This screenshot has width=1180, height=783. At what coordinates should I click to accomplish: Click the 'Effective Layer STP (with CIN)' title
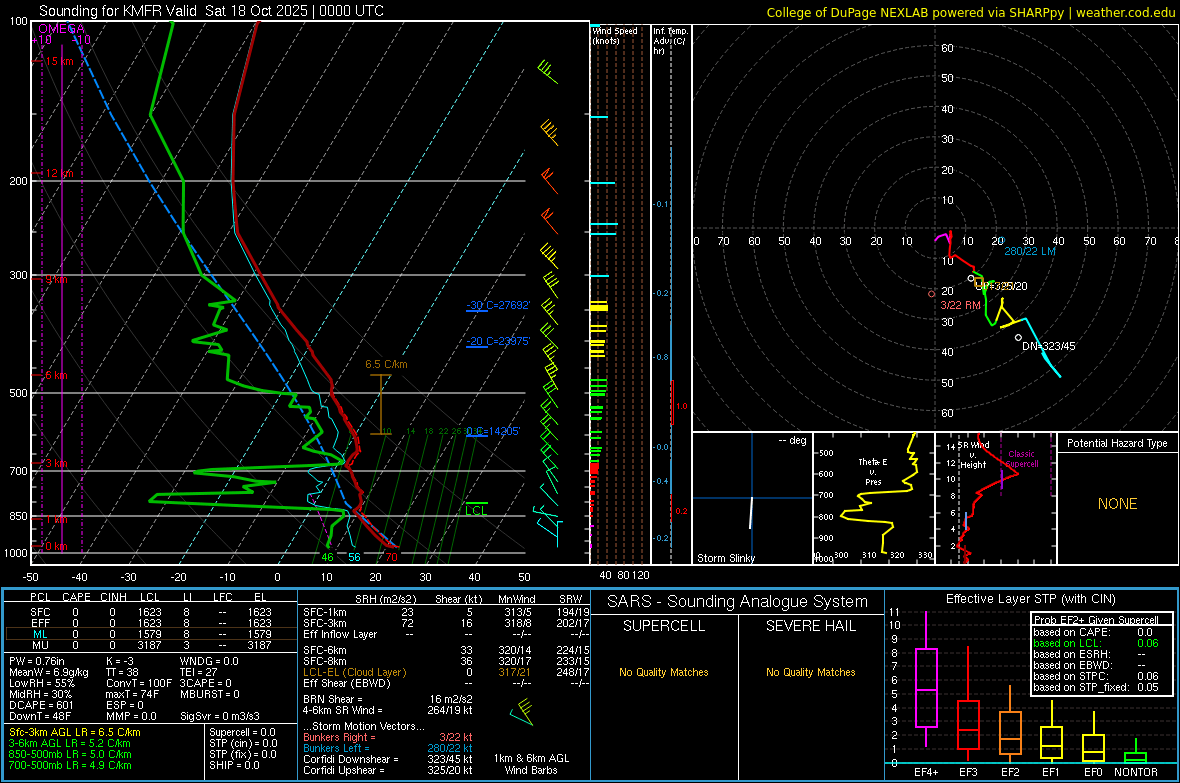[1030, 599]
